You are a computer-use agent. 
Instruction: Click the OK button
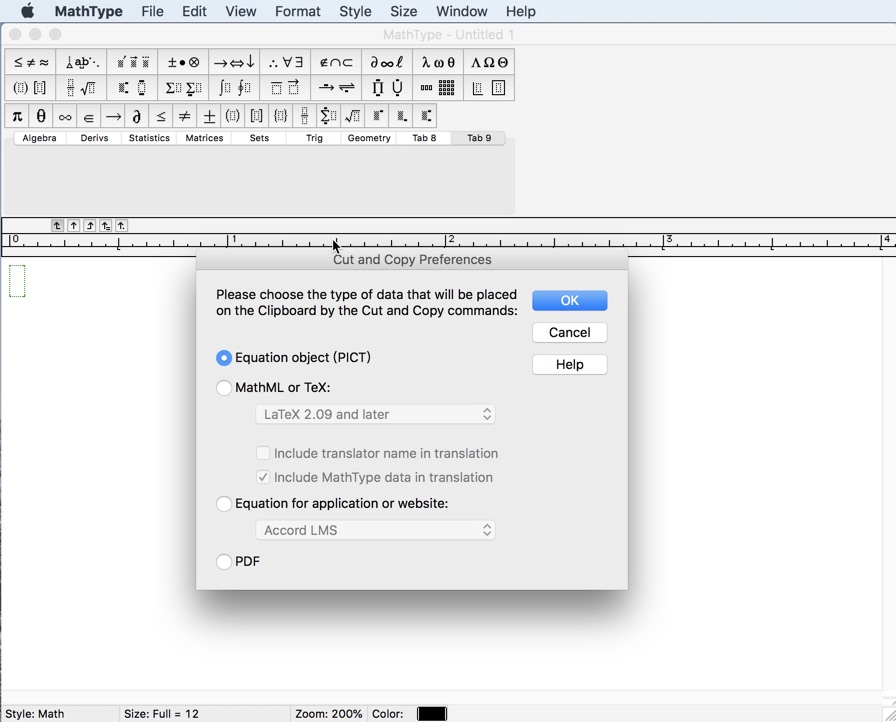569,300
